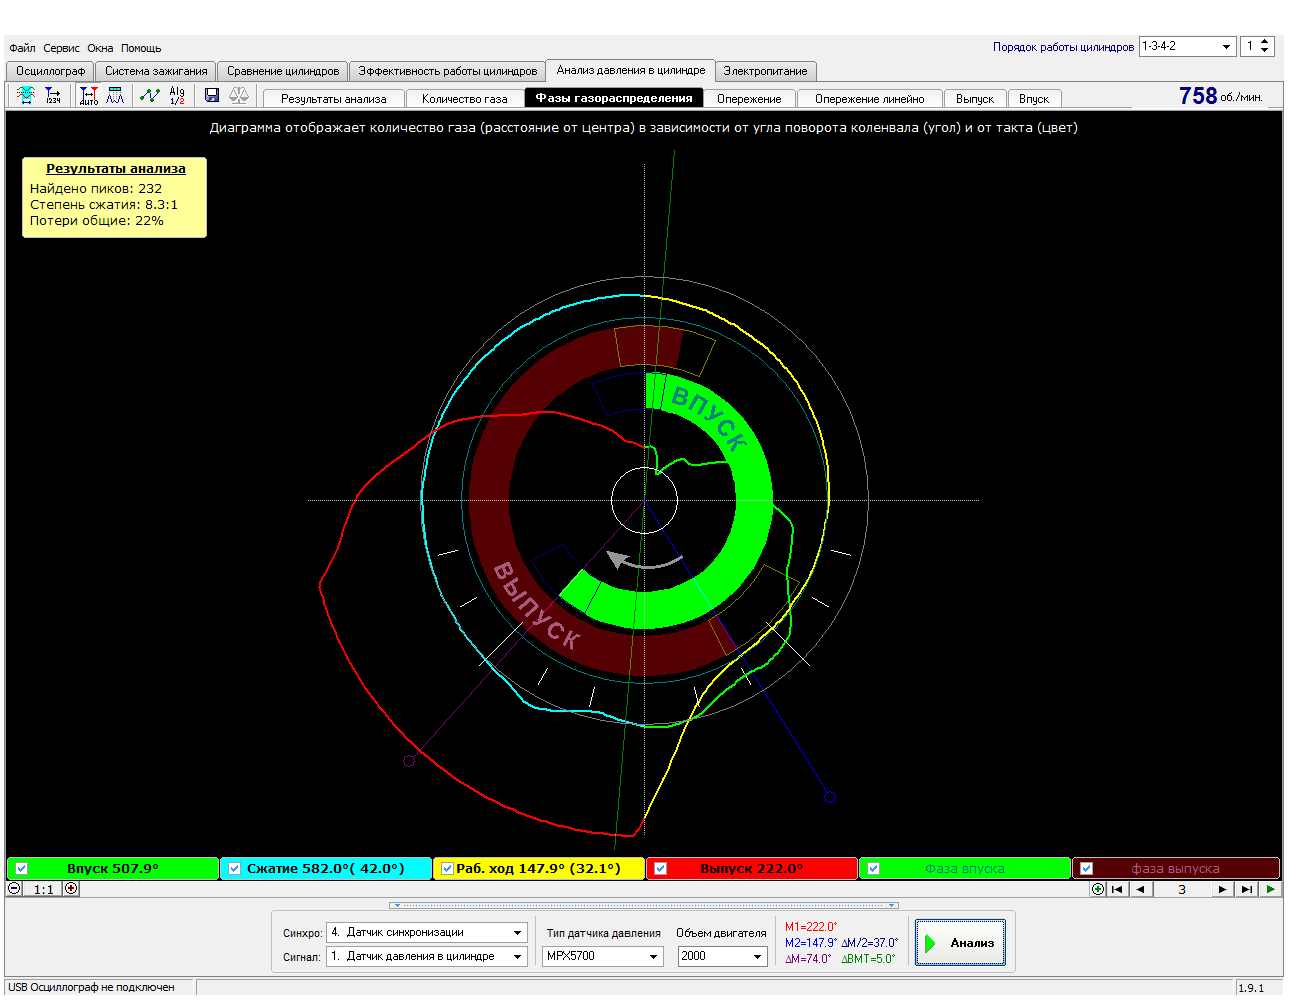Jump to first frame button
The height and width of the screenshot is (1000, 1296).
tap(1118, 889)
